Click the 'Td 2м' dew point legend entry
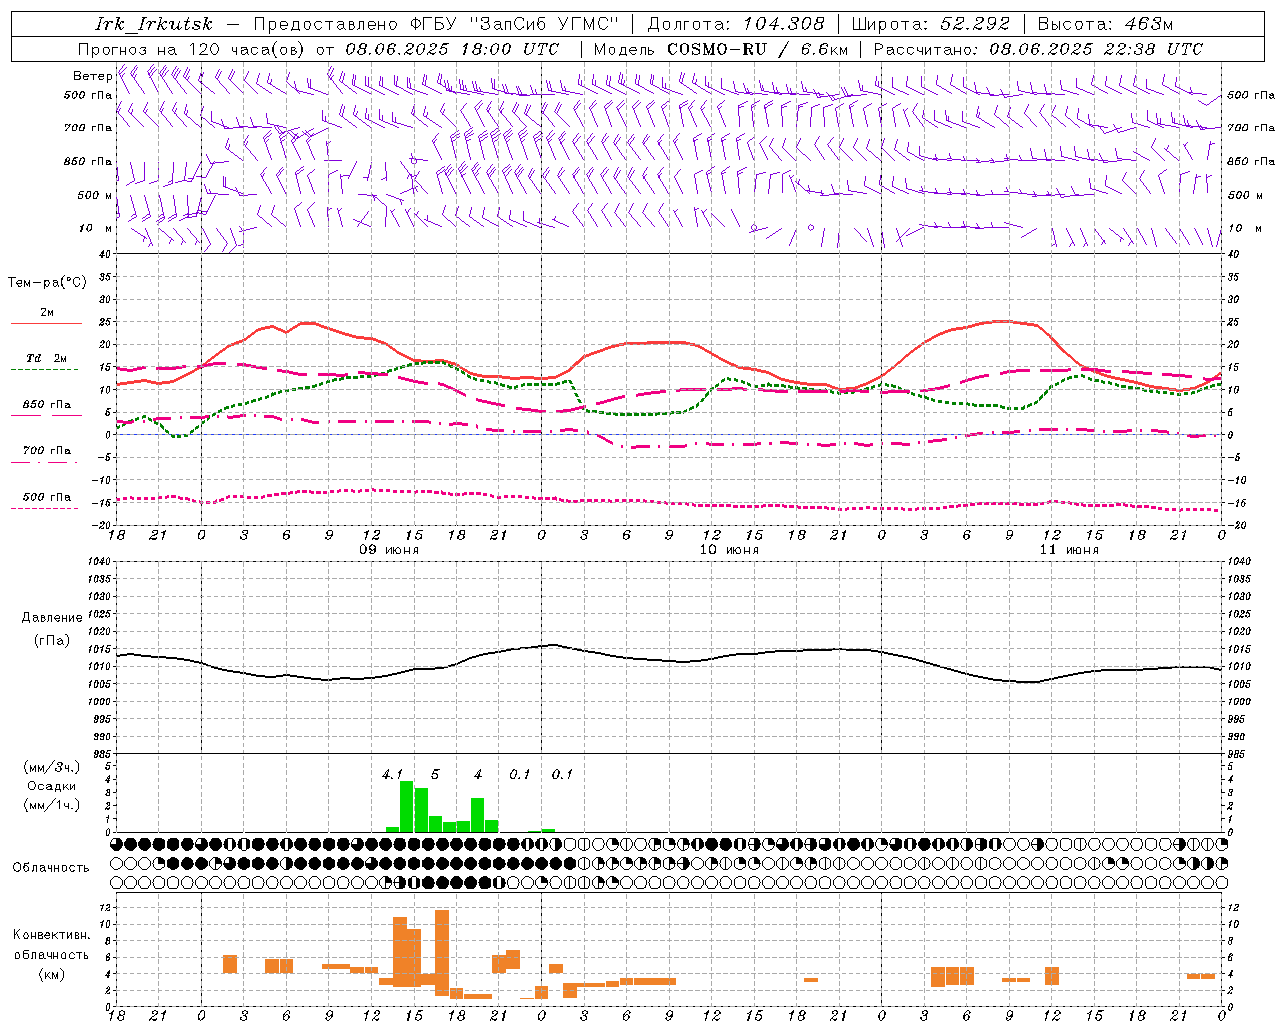Viewport: 1280px width, 1024px height. (x=46, y=358)
